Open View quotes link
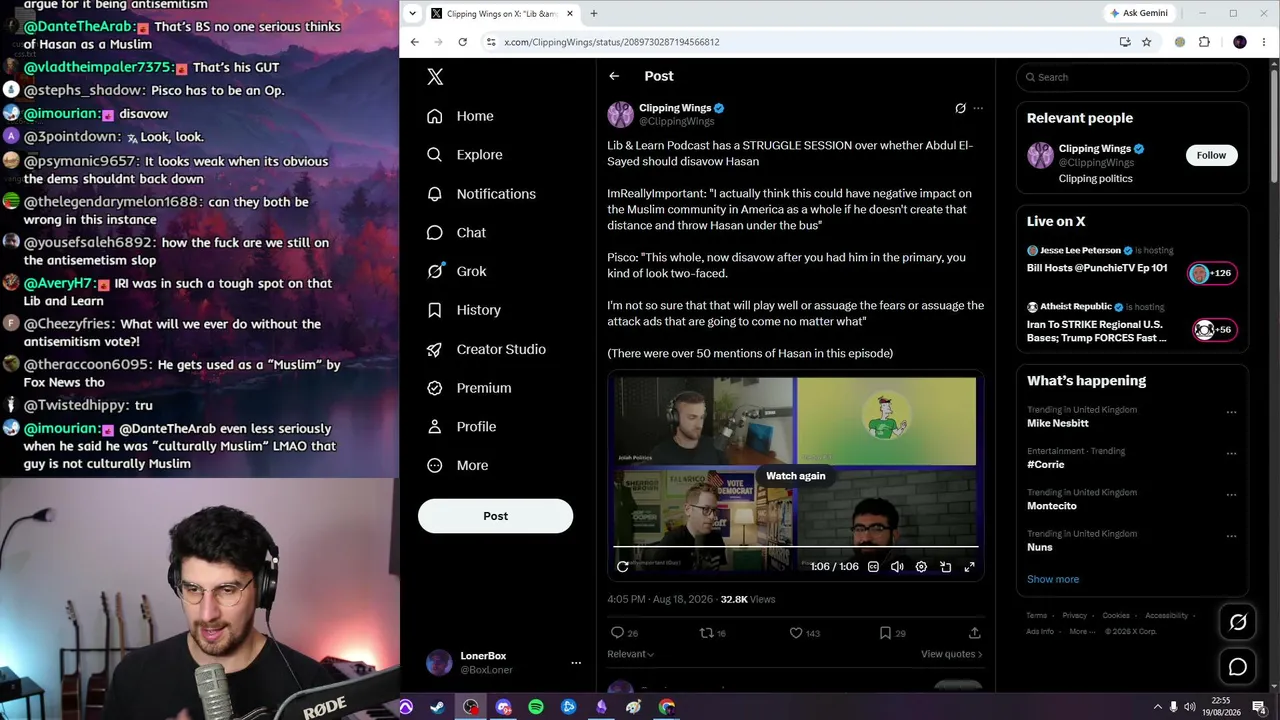Viewport: 1280px width, 720px height. 952,654
